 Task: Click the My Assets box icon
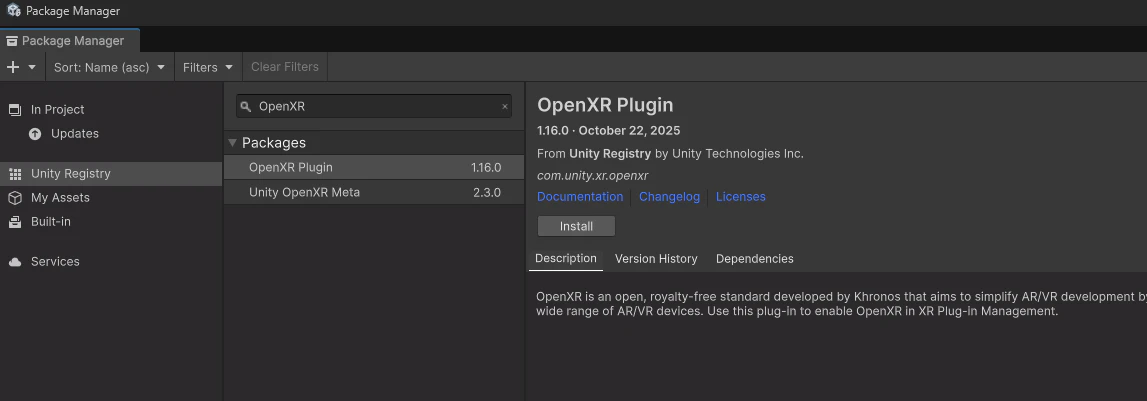(15, 198)
